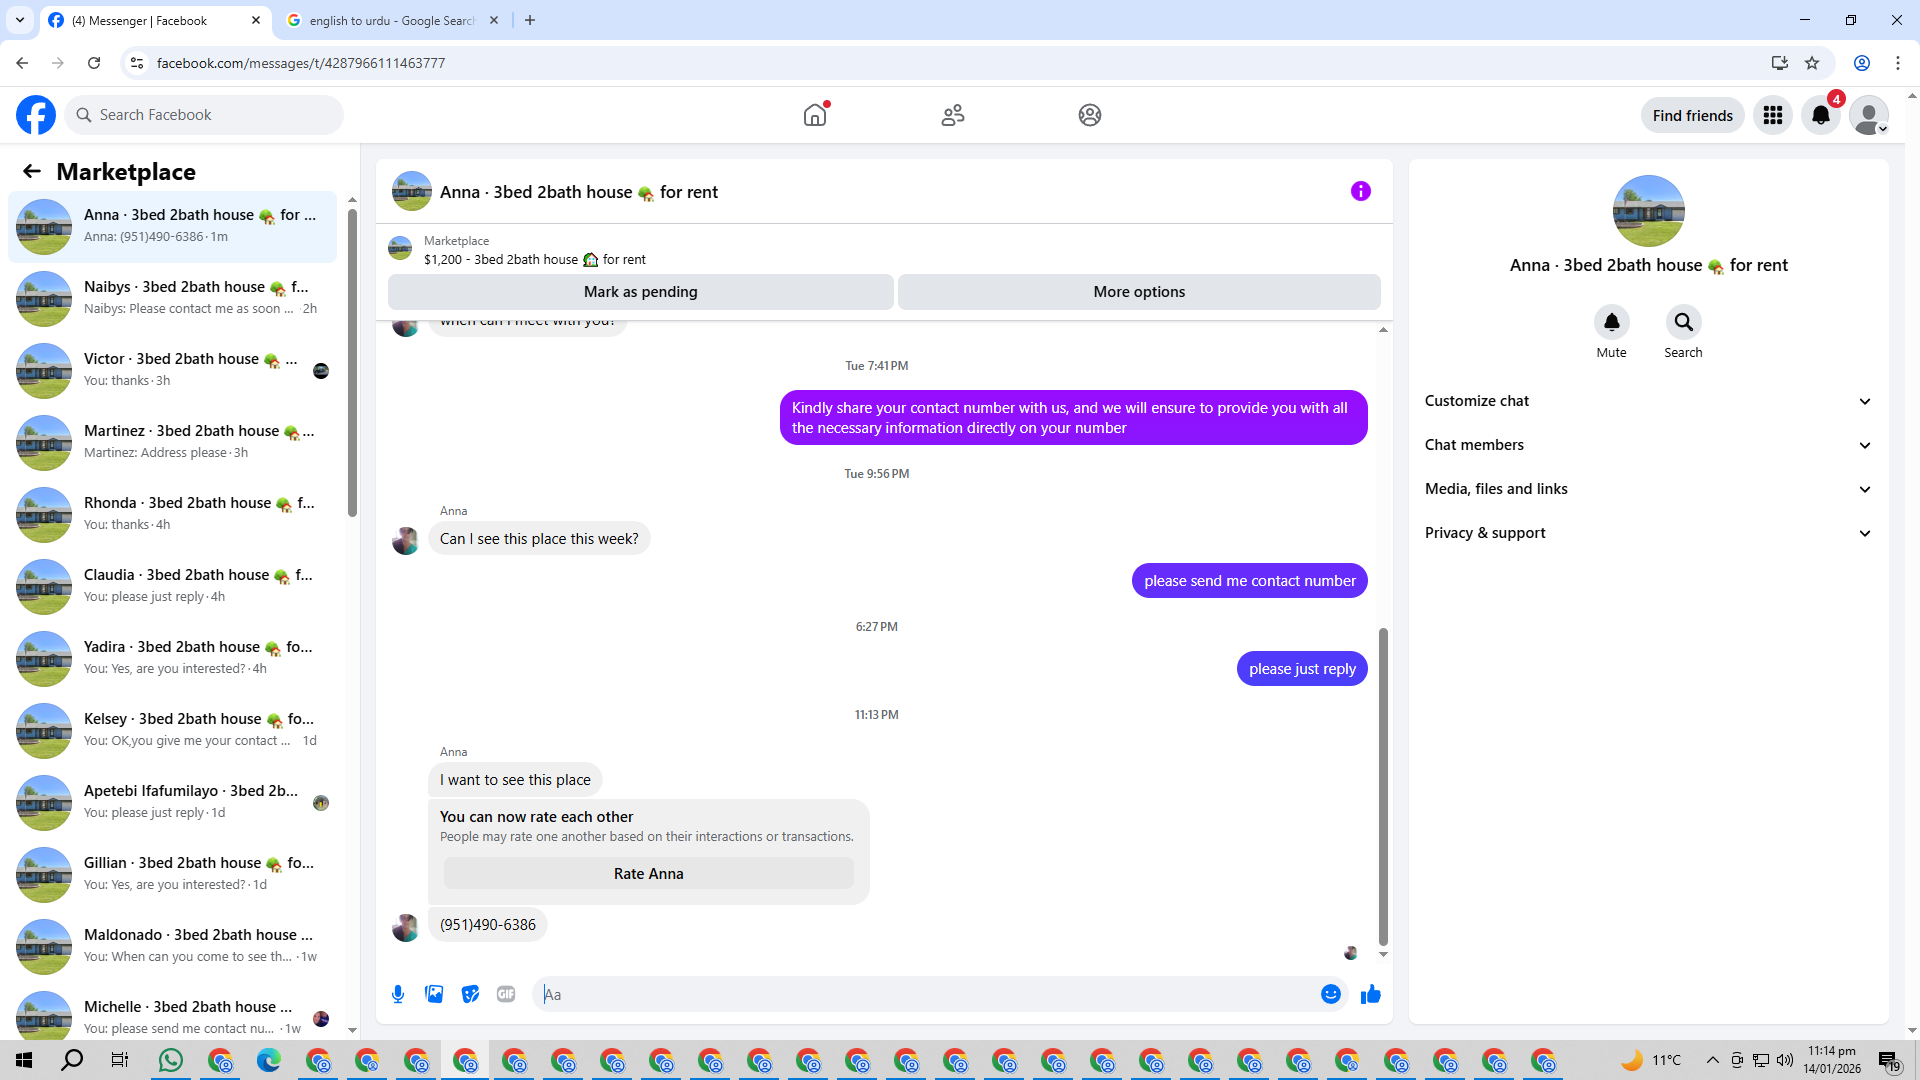Click Mark as pending button
The width and height of the screenshot is (1920, 1080).
[x=640, y=292]
